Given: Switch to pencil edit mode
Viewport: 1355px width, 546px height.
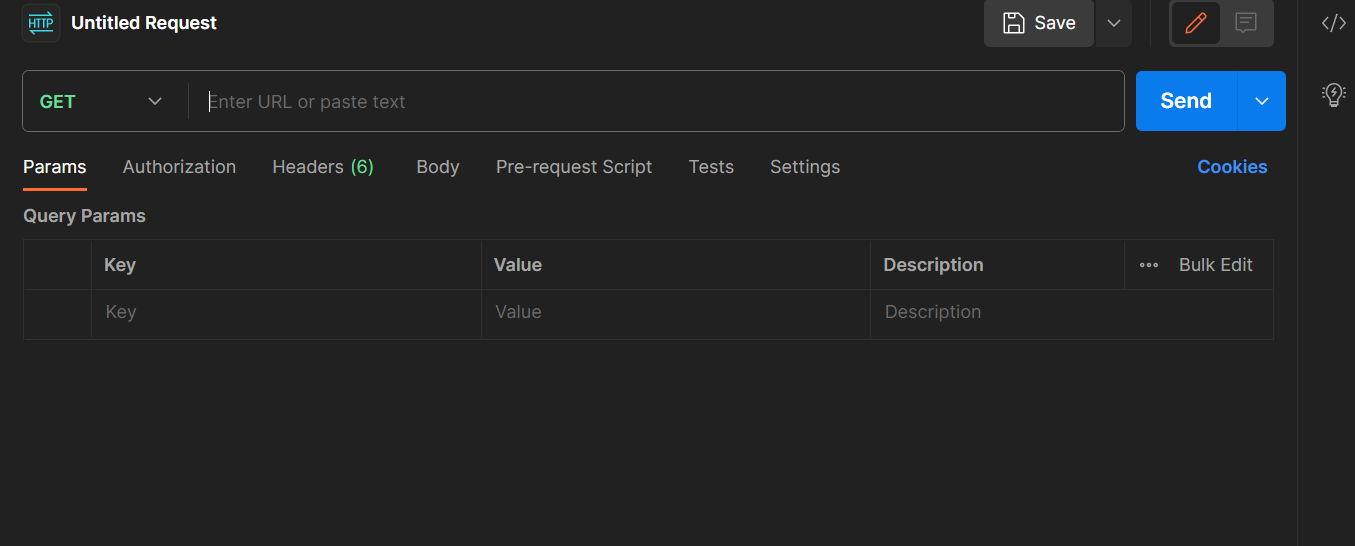Looking at the screenshot, I should click(x=1196, y=23).
